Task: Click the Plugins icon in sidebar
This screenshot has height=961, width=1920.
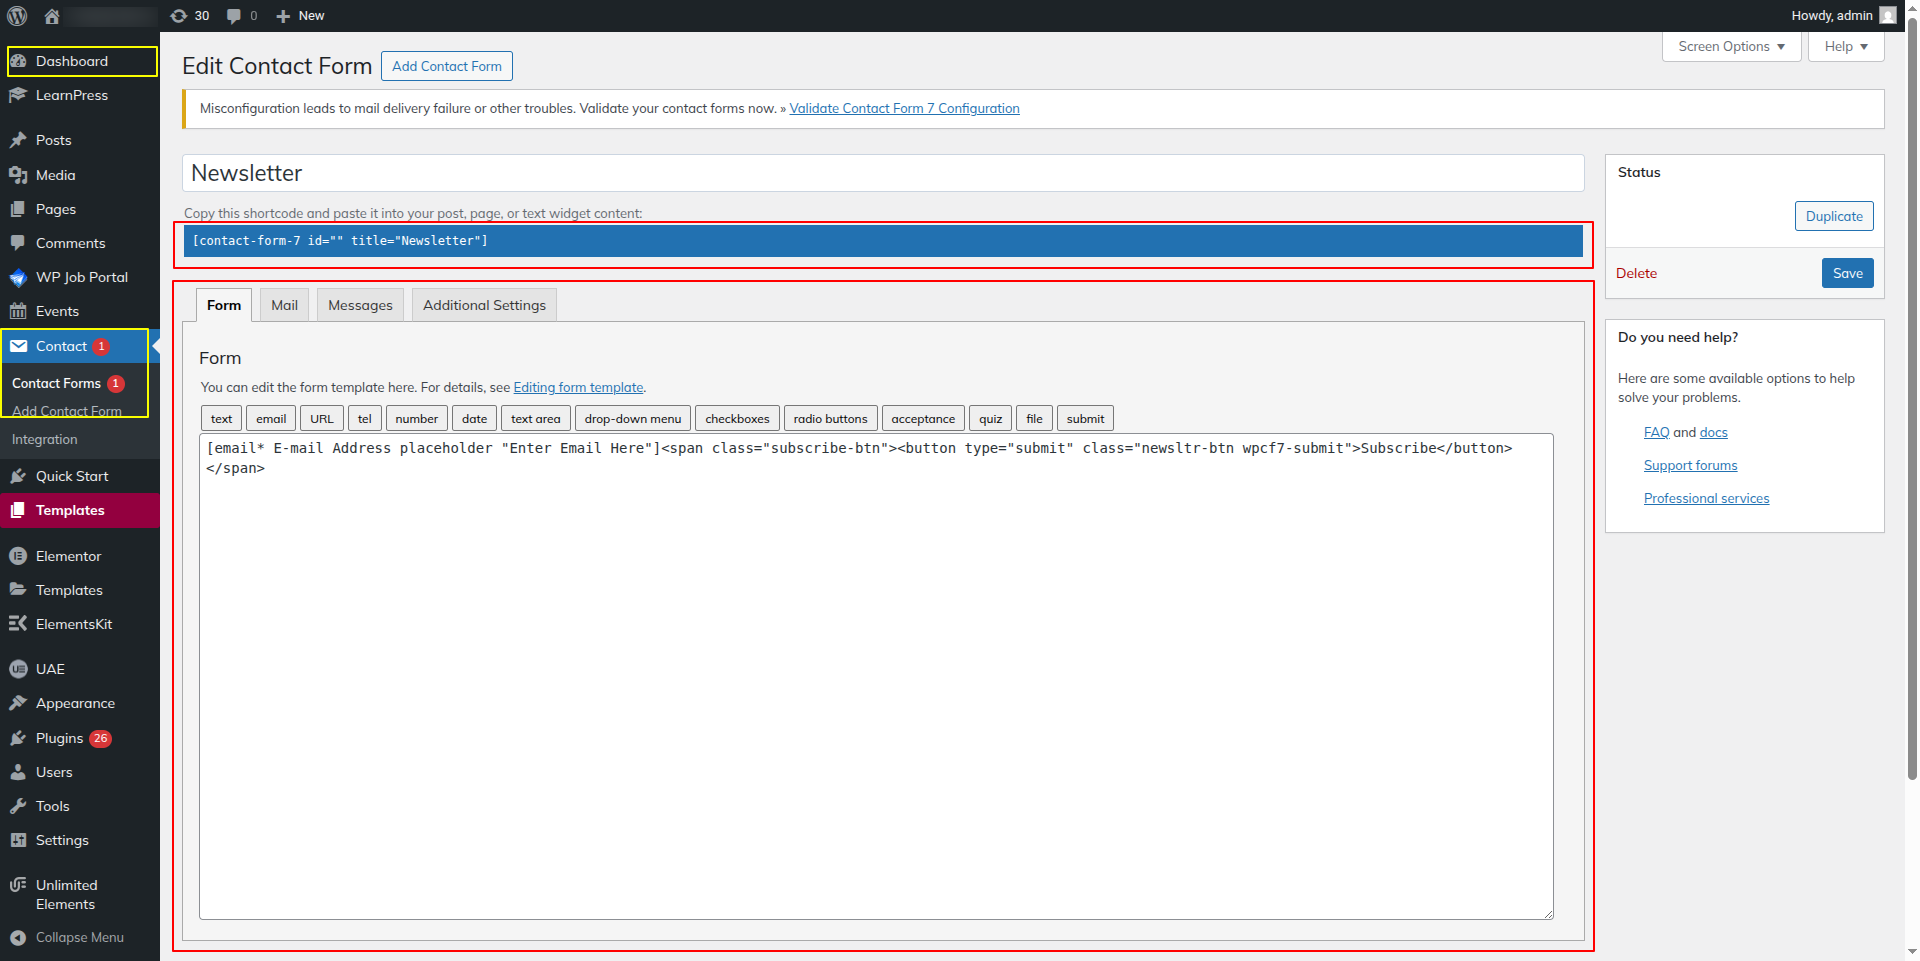Action: tap(18, 738)
